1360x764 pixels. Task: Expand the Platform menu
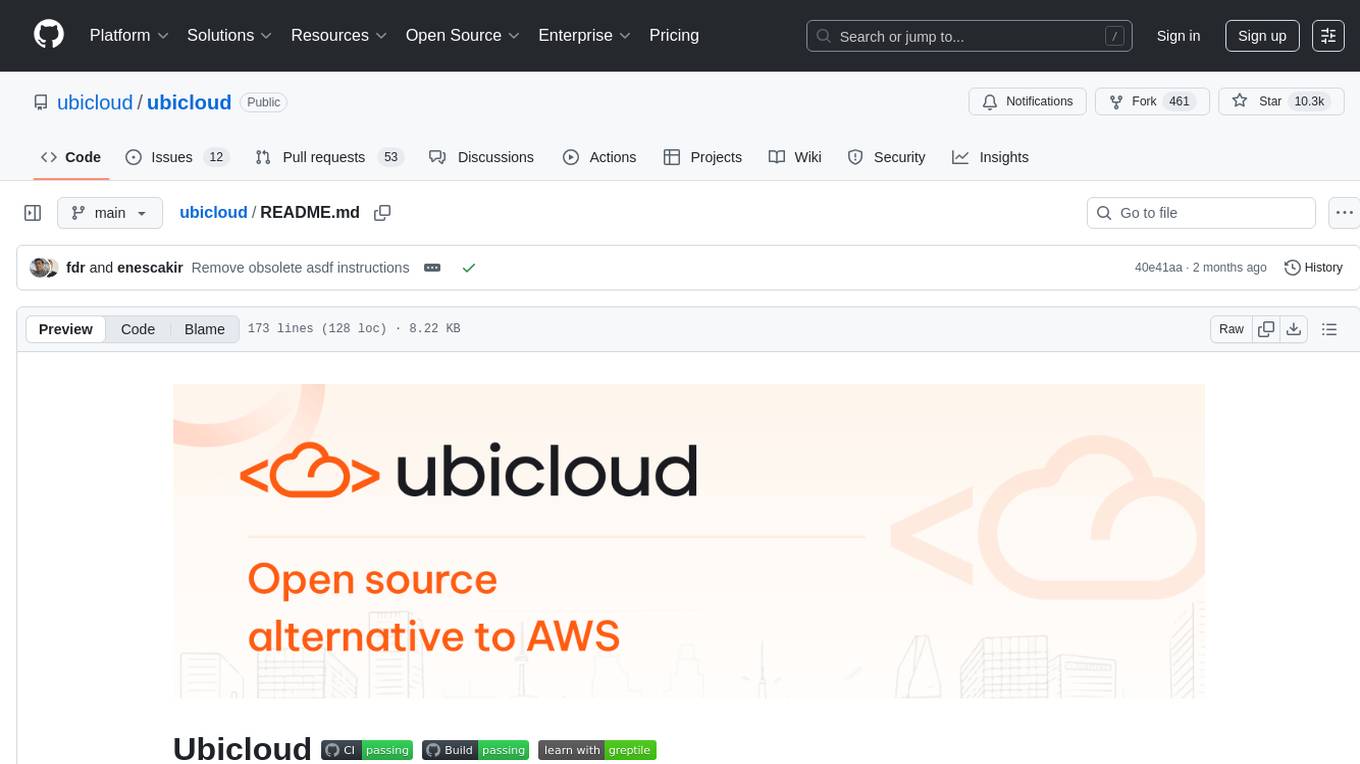(129, 35)
